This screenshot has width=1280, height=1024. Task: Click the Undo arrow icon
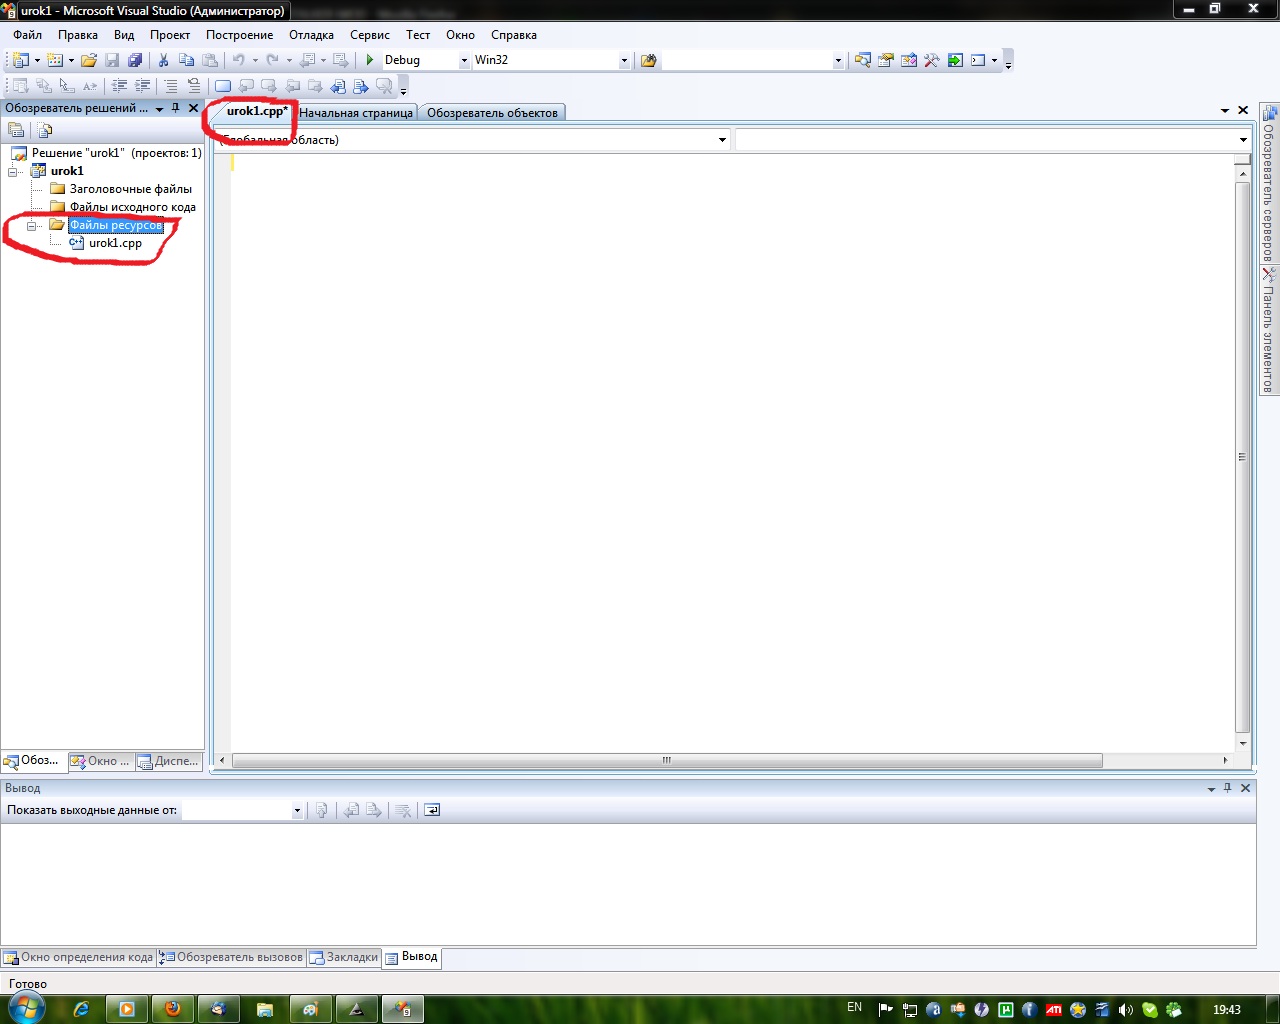pos(239,60)
